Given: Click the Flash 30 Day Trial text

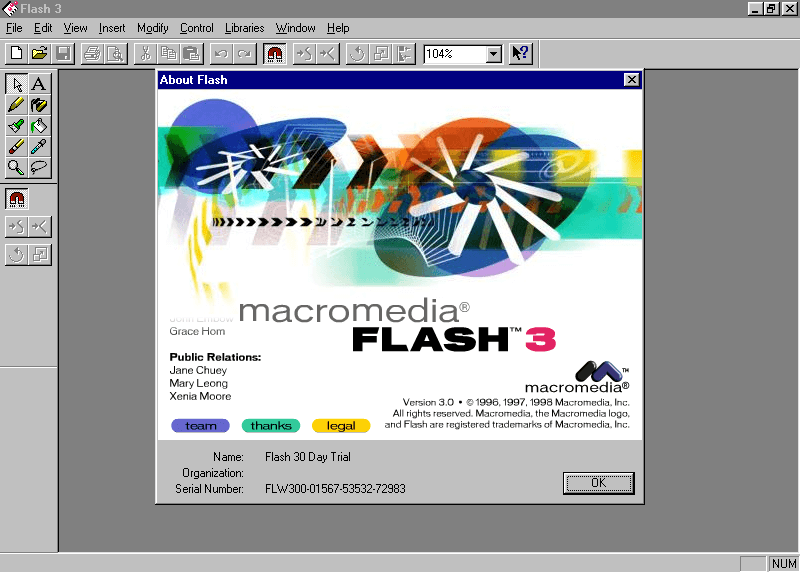Looking at the screenshot, I should tap(308, 457).
